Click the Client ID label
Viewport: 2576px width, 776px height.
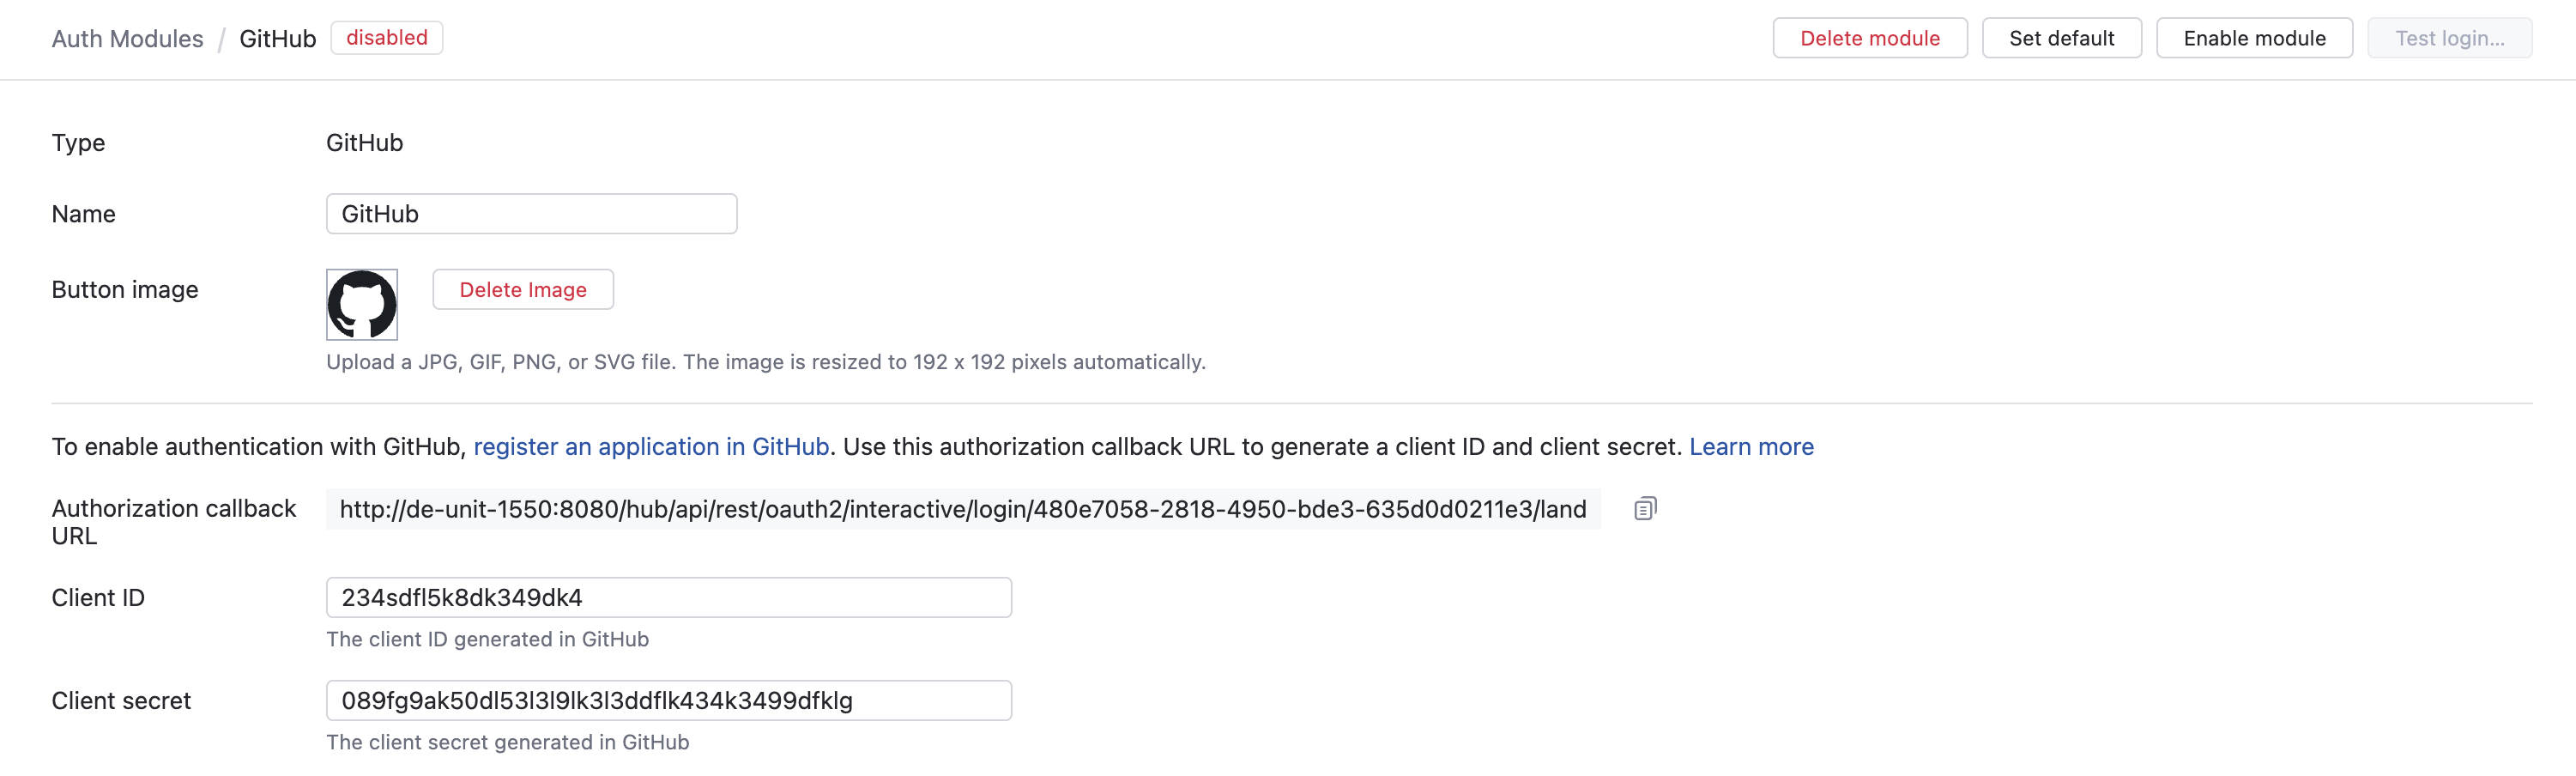(x=98, y=598)
